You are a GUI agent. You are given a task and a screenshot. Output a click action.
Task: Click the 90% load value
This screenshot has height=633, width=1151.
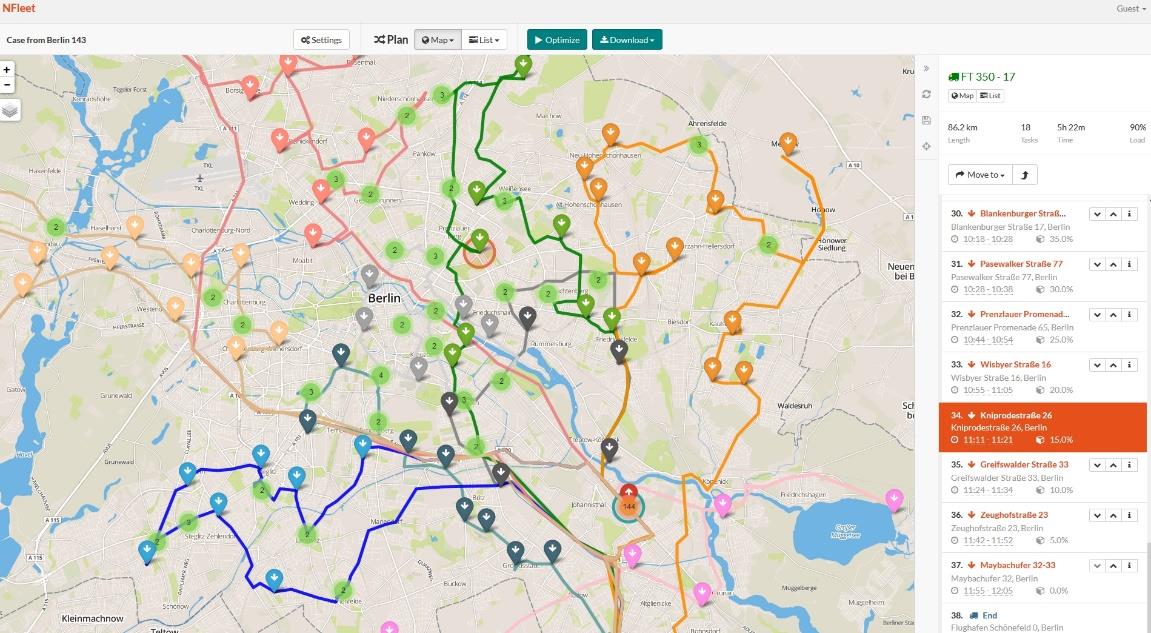(1138, 127)
